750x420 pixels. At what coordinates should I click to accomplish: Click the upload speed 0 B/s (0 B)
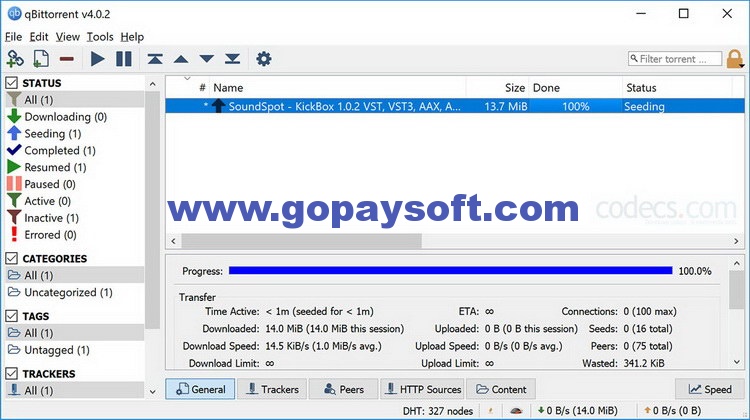pos(672,410)
